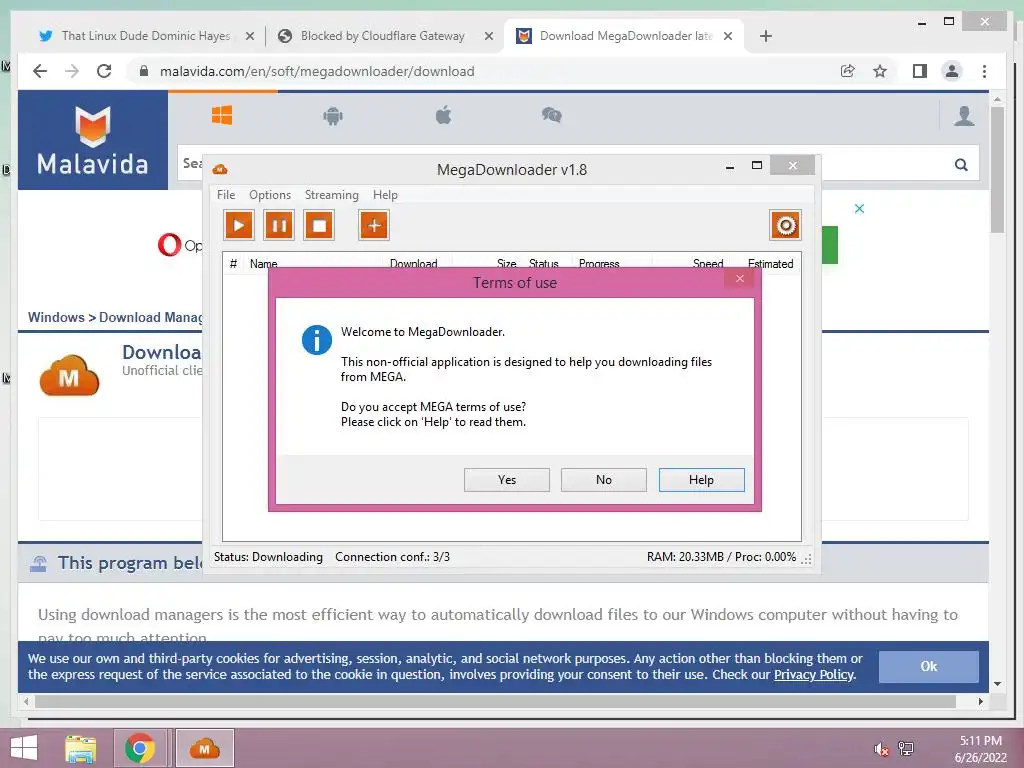Screen dimensions: 1024x768
Task: Click the Help button in Terms dialog
Action: coord(701,480)
